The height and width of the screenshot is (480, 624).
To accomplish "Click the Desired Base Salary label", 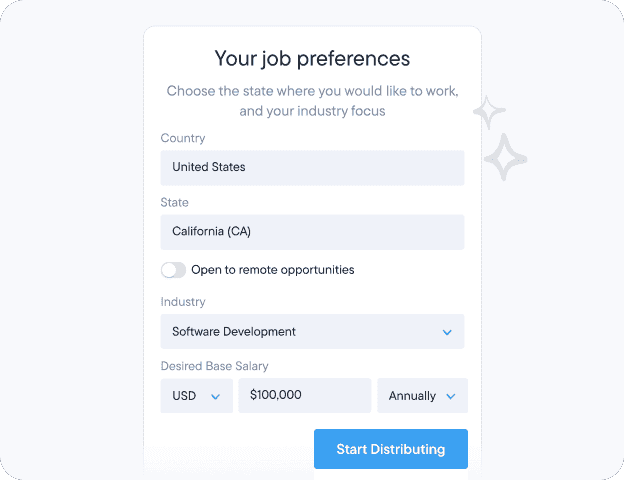I will click(214, 366).
